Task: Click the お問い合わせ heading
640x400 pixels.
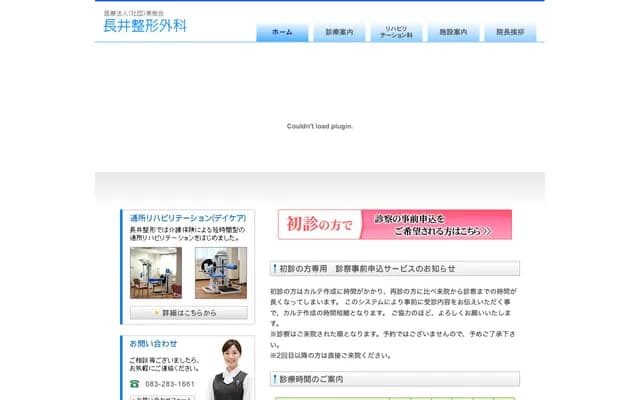Action: pyautogui.click(x=153, y=344)
